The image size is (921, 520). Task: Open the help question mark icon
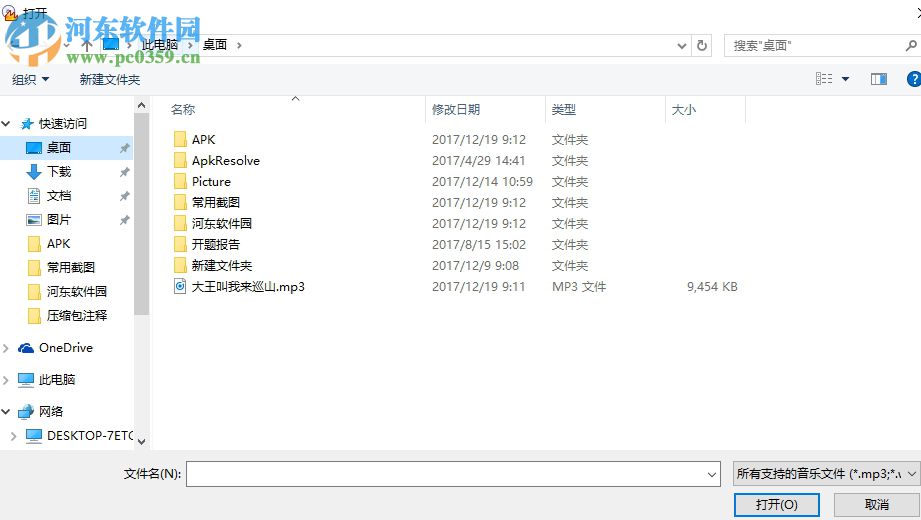click(x=914, y=79)
